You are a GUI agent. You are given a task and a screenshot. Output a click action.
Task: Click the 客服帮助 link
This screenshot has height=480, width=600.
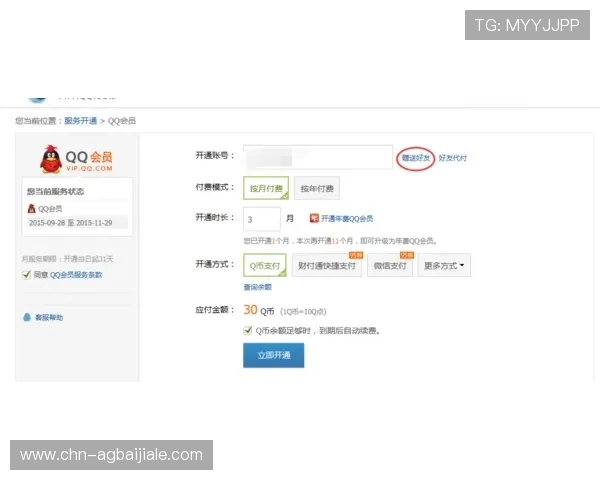coord(49,317)
